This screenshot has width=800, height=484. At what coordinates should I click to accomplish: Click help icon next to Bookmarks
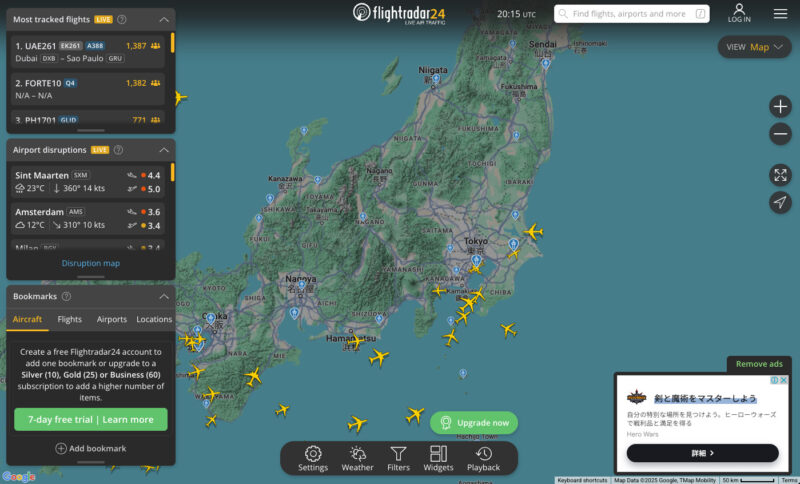point(66,296)
